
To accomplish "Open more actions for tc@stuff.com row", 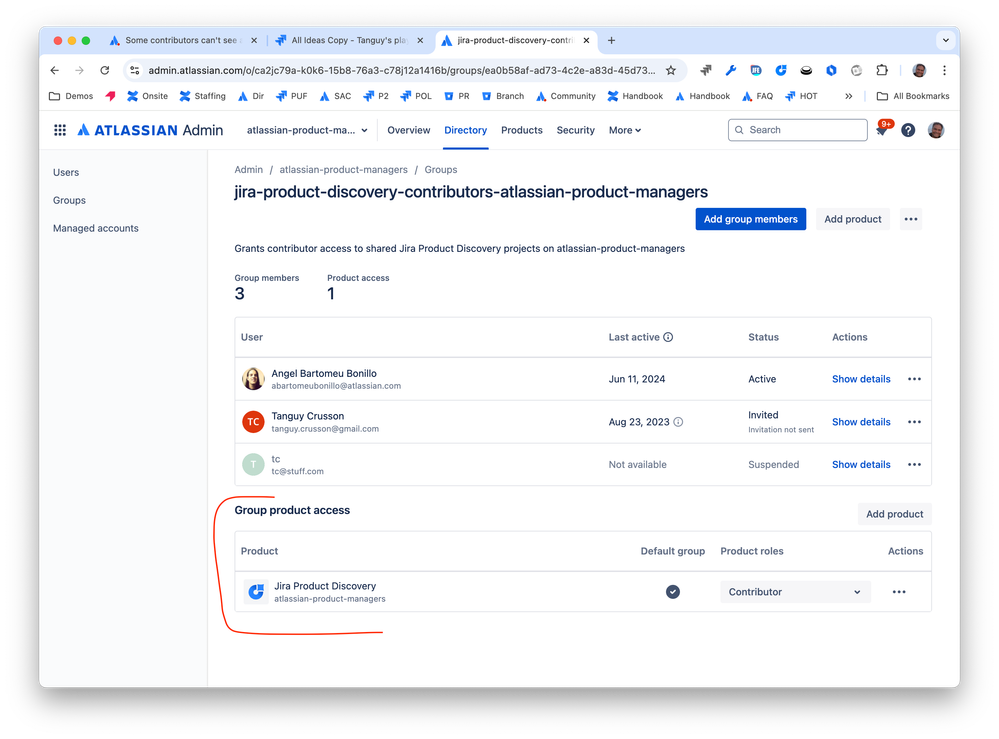I will (x=914, y=464).
